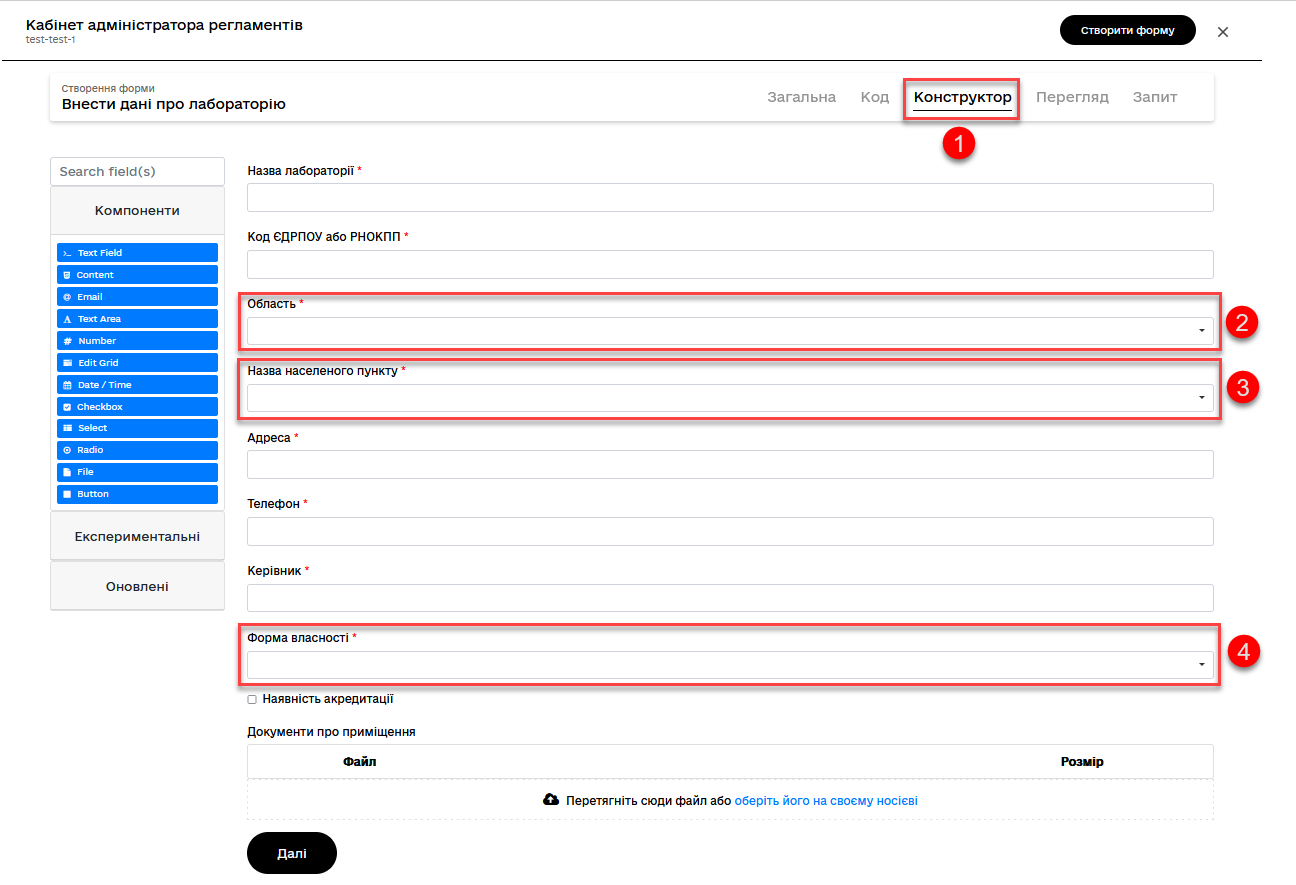Screen dimensions: 1296x885
Task: Choose the Date / Time component
Action: click(x=137, y=385)
